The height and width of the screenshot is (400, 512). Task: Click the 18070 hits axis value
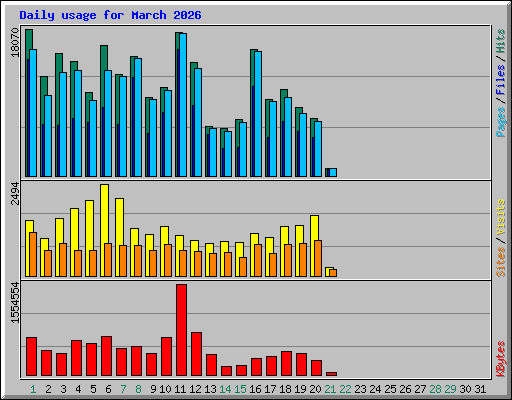point(15,43)
